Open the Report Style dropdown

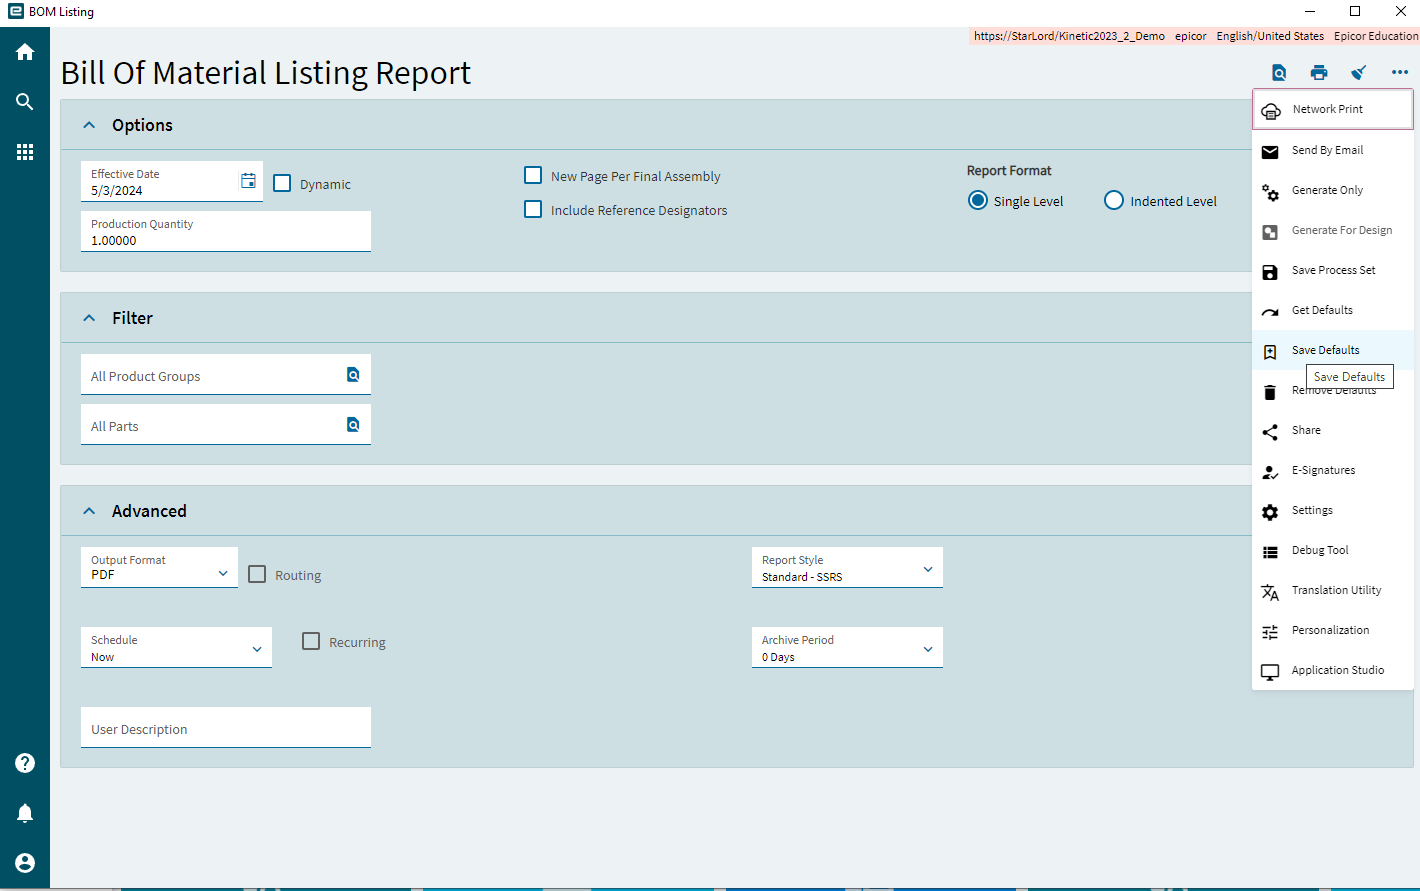[x=930, y=567]
